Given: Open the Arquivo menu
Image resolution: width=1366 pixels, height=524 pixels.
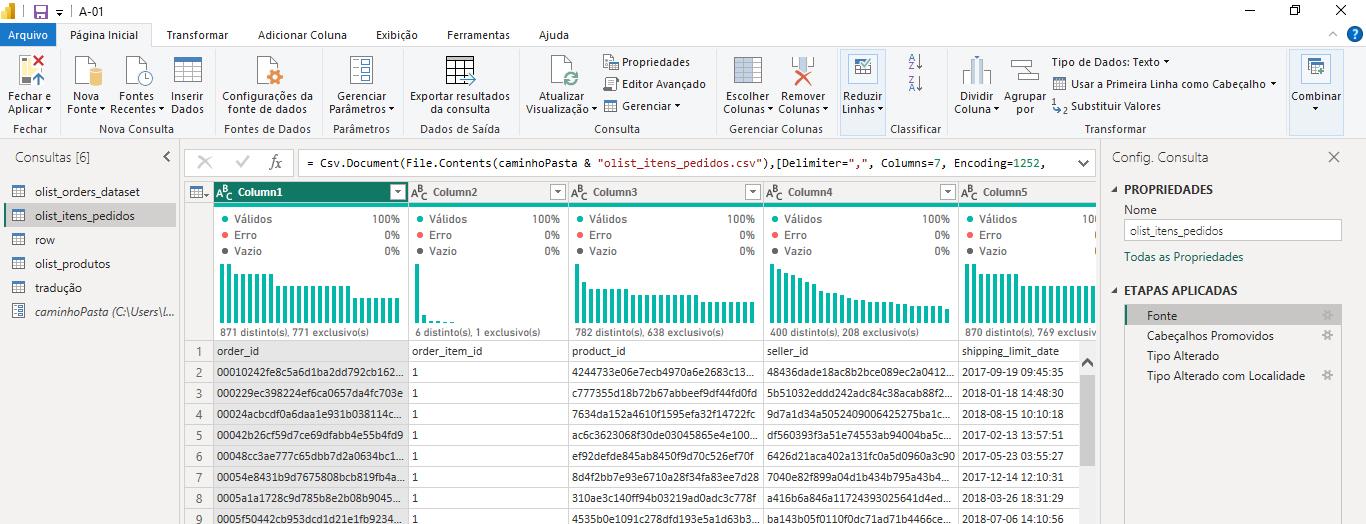Looking at the screenshot, I should (28, 35).
